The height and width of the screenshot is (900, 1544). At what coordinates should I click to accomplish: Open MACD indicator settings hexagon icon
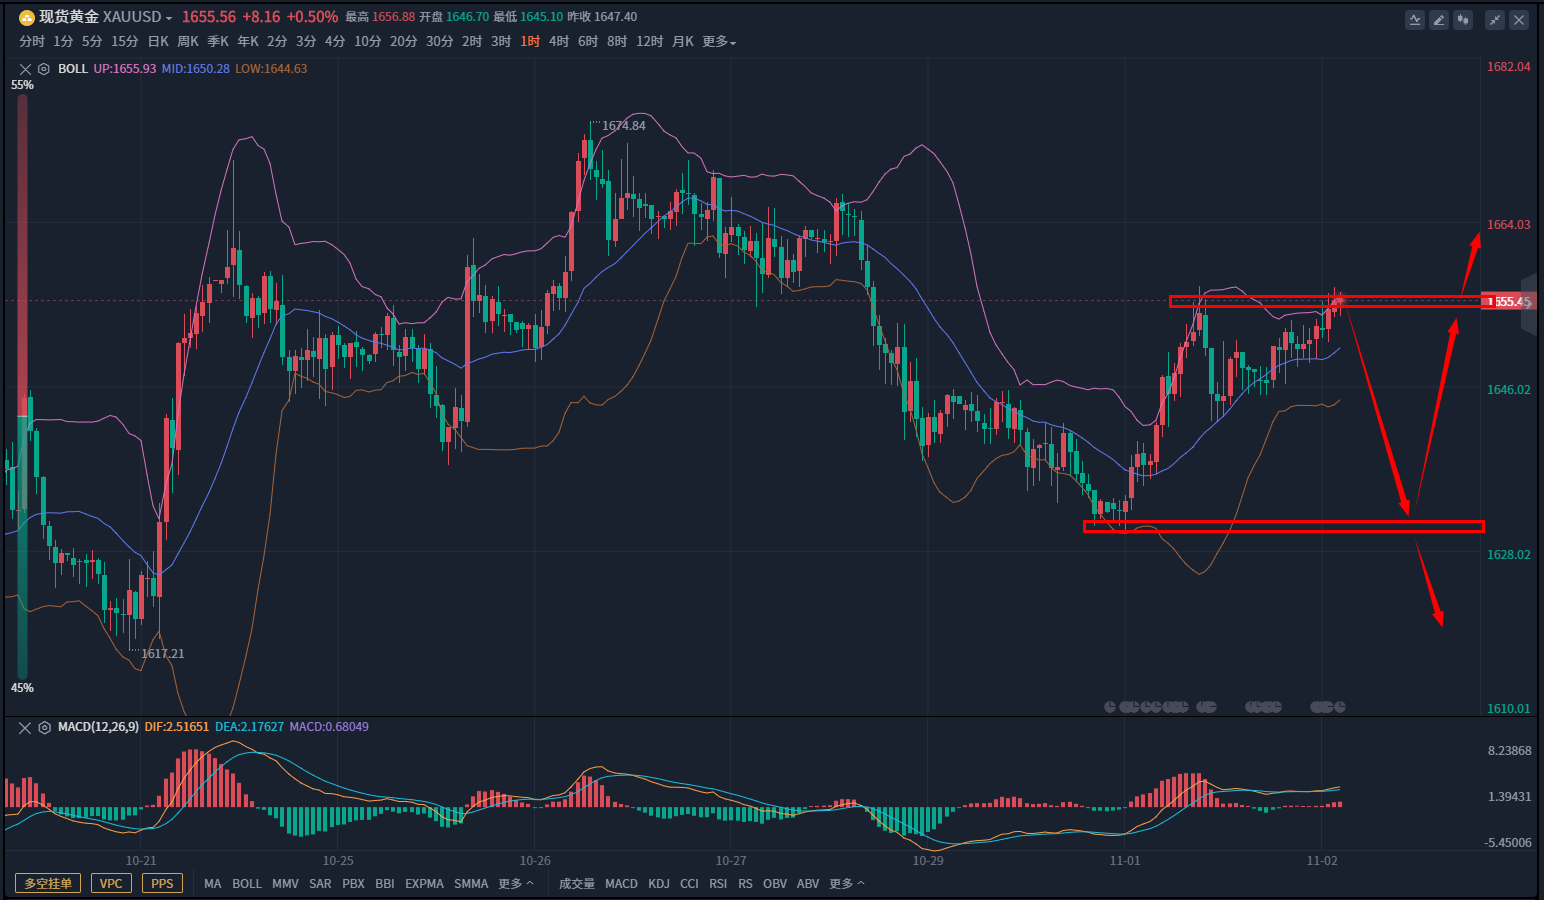pos(44,728)
